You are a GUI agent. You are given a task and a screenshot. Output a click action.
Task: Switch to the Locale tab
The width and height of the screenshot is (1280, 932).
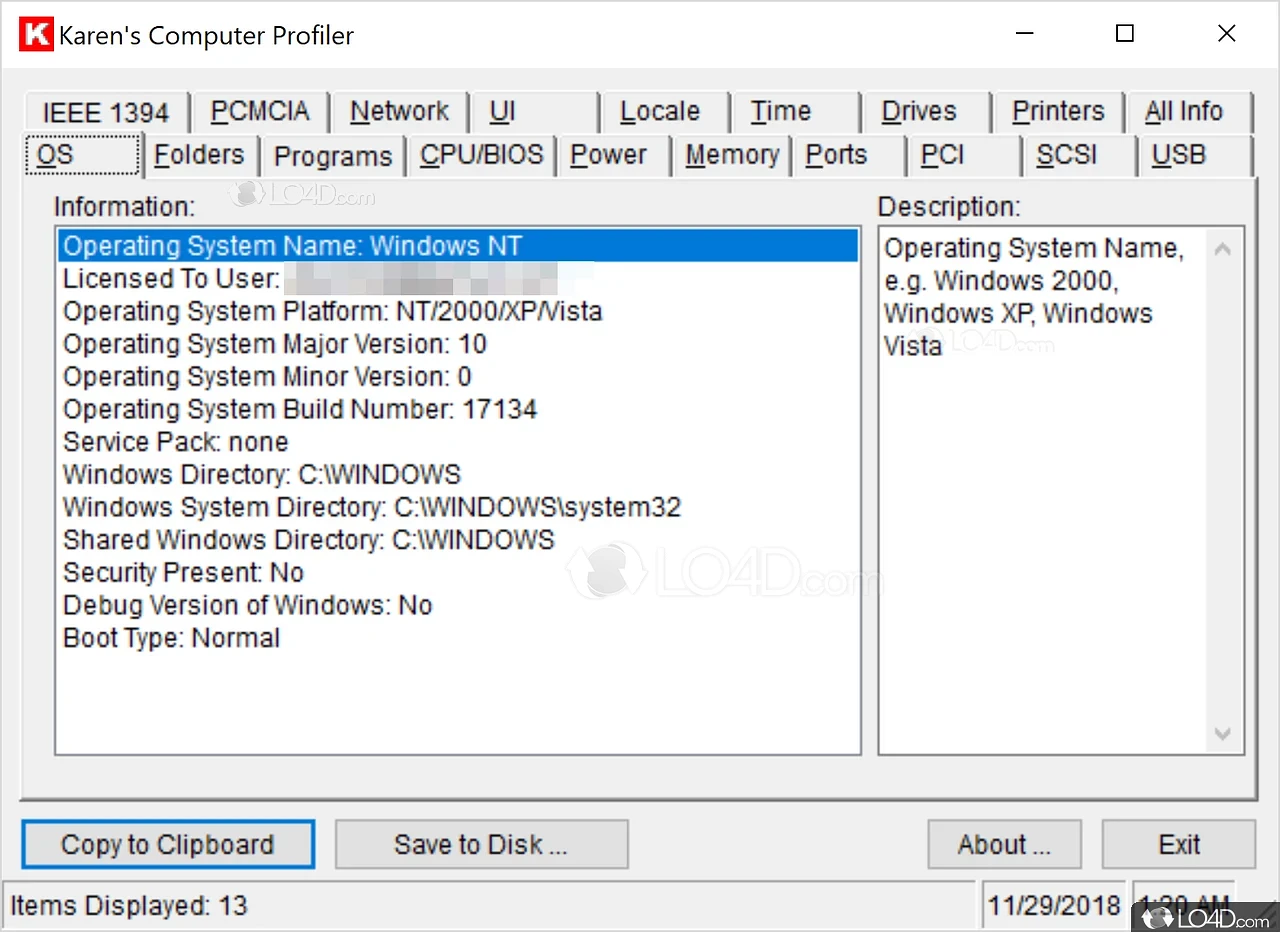[x=664, y=112]
